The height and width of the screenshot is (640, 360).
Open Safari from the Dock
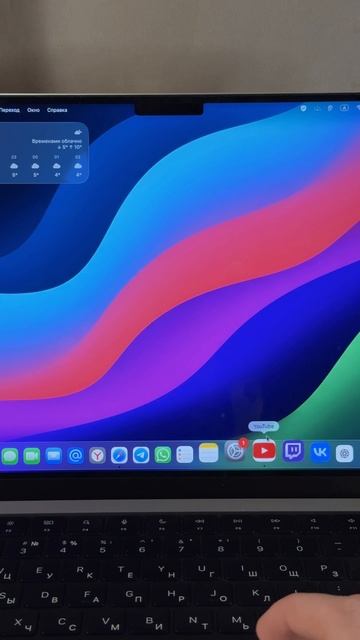click(119, 455)
